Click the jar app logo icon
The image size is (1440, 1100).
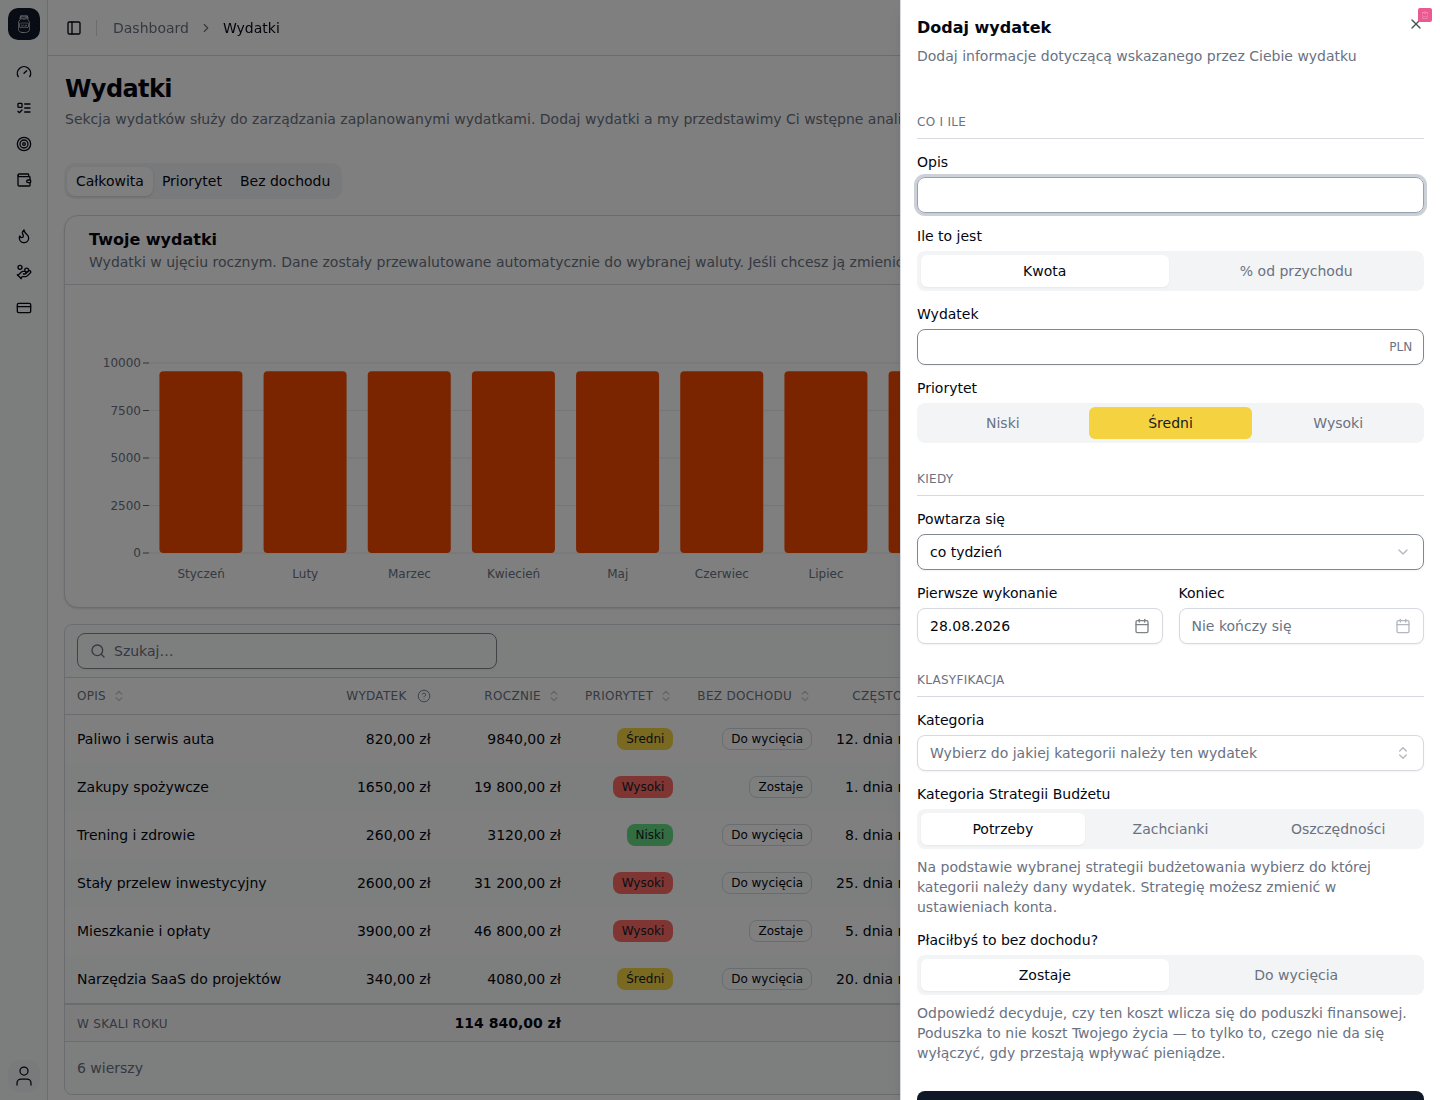[x=24, y=24]
